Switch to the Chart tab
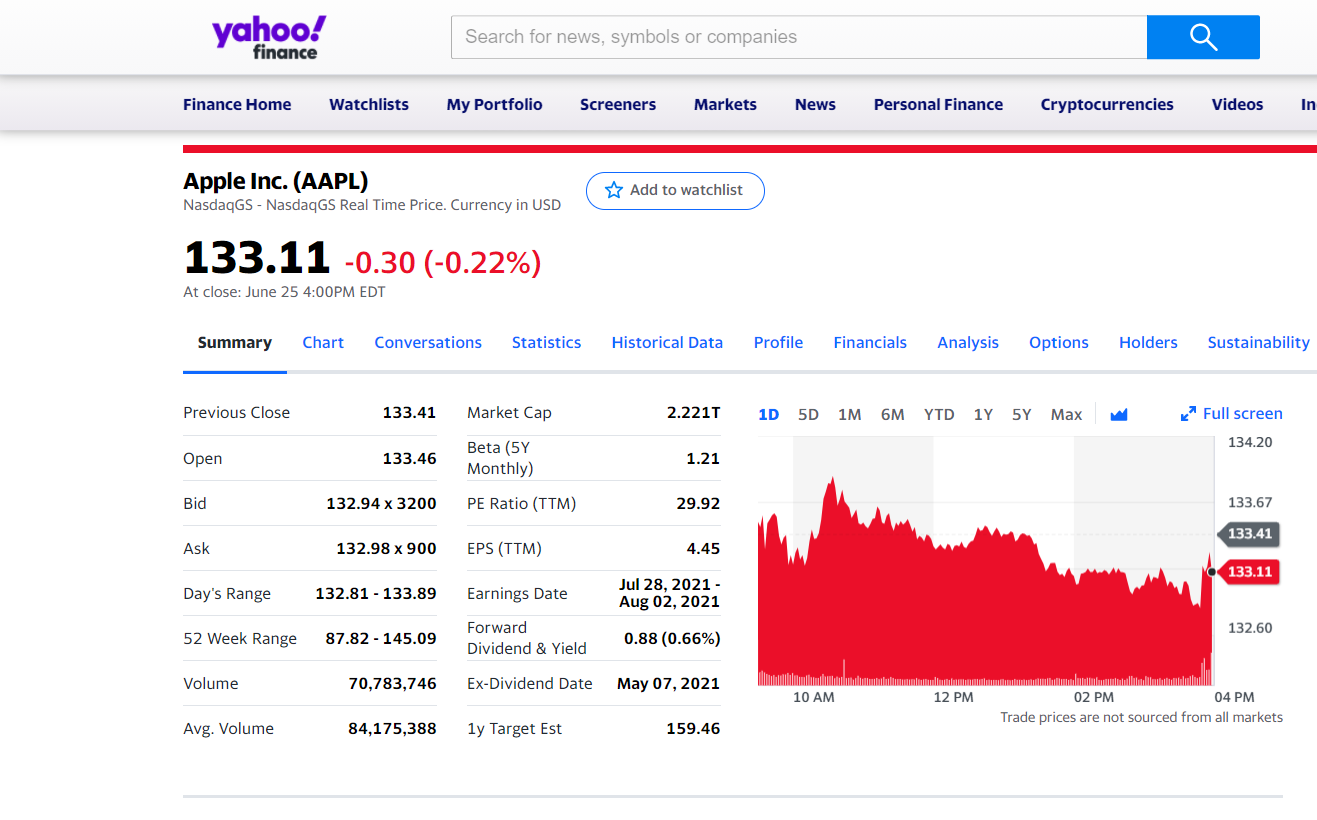Viewport: 1317px width, 820px height. pyautogui.click(x=323, y=342)
